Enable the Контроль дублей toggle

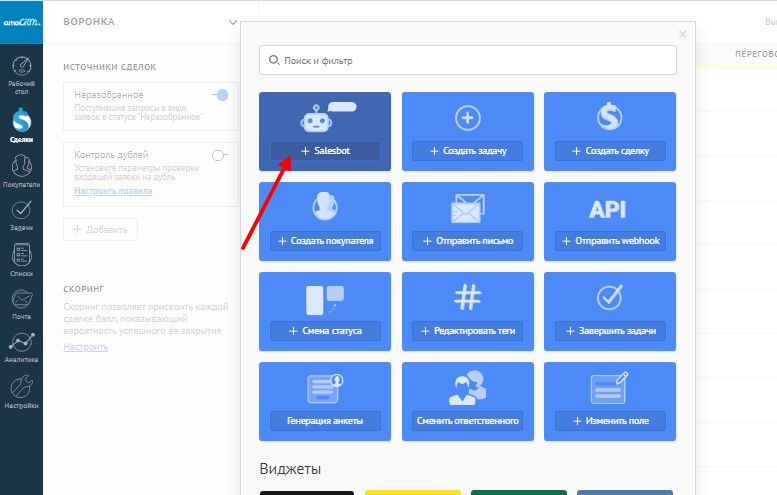tap(220, 155)
